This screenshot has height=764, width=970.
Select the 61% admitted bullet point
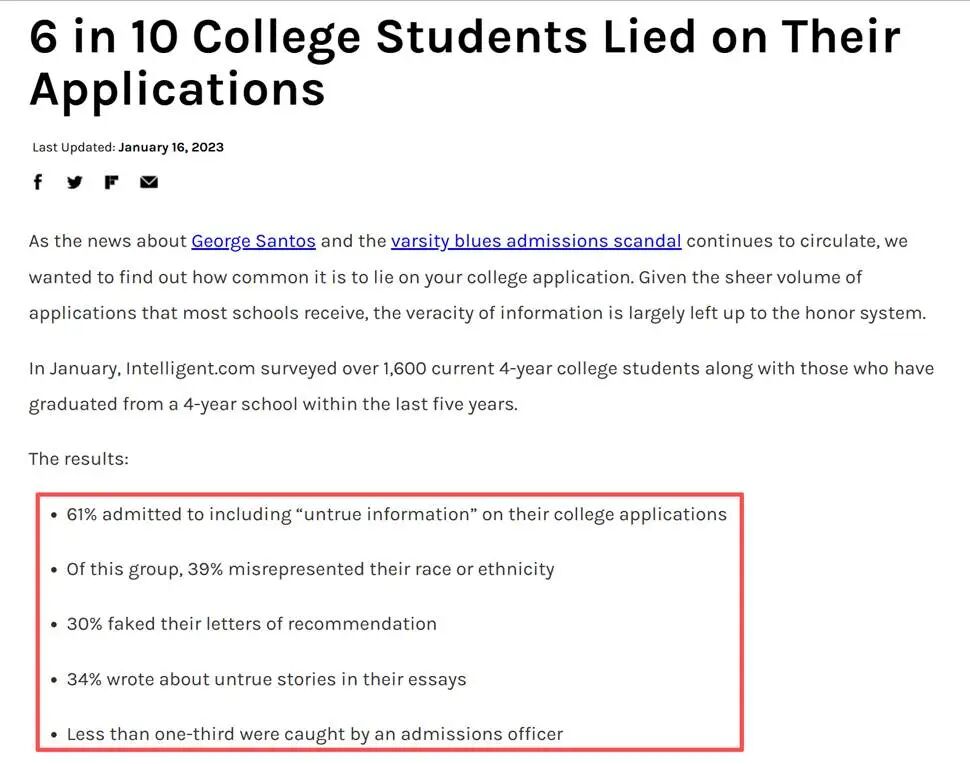[x=396, y=515]
